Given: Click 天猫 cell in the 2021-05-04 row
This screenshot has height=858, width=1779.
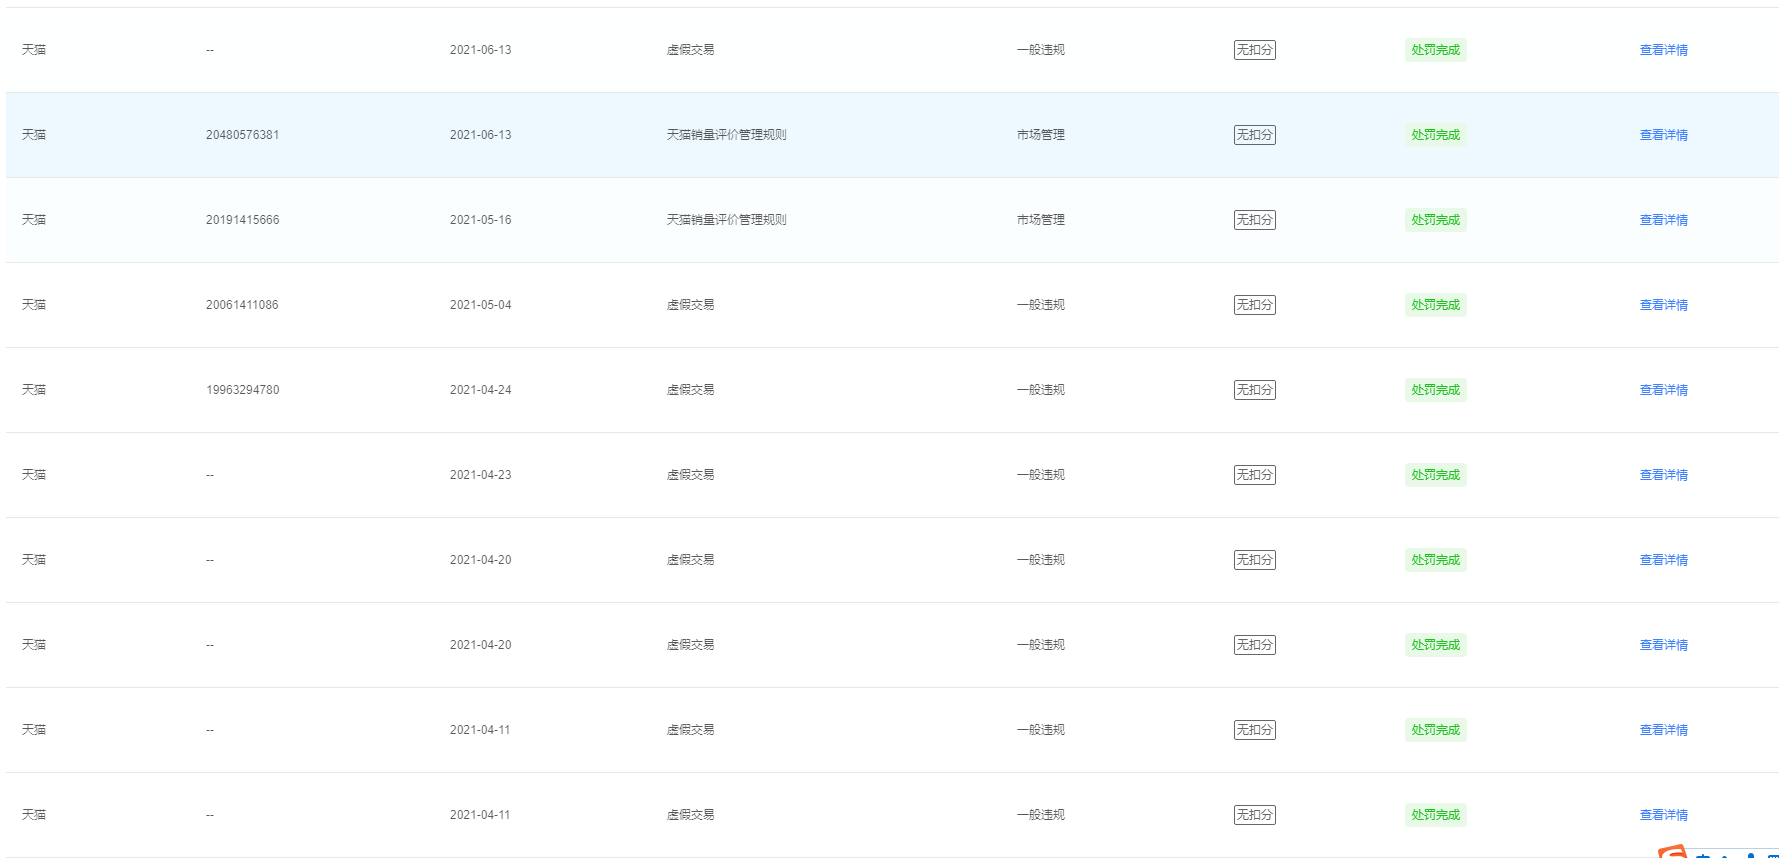Looking at the screenshot, I should [x=34, y=305].
